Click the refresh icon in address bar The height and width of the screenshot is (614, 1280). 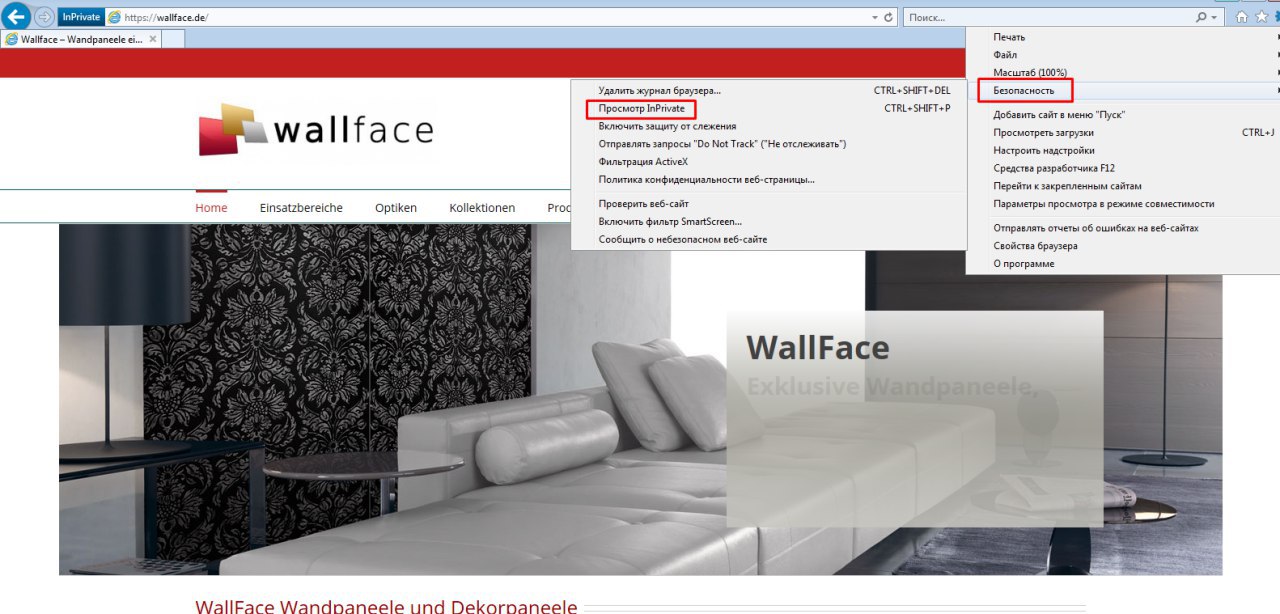pyautogui.click(x=888, y=17)
